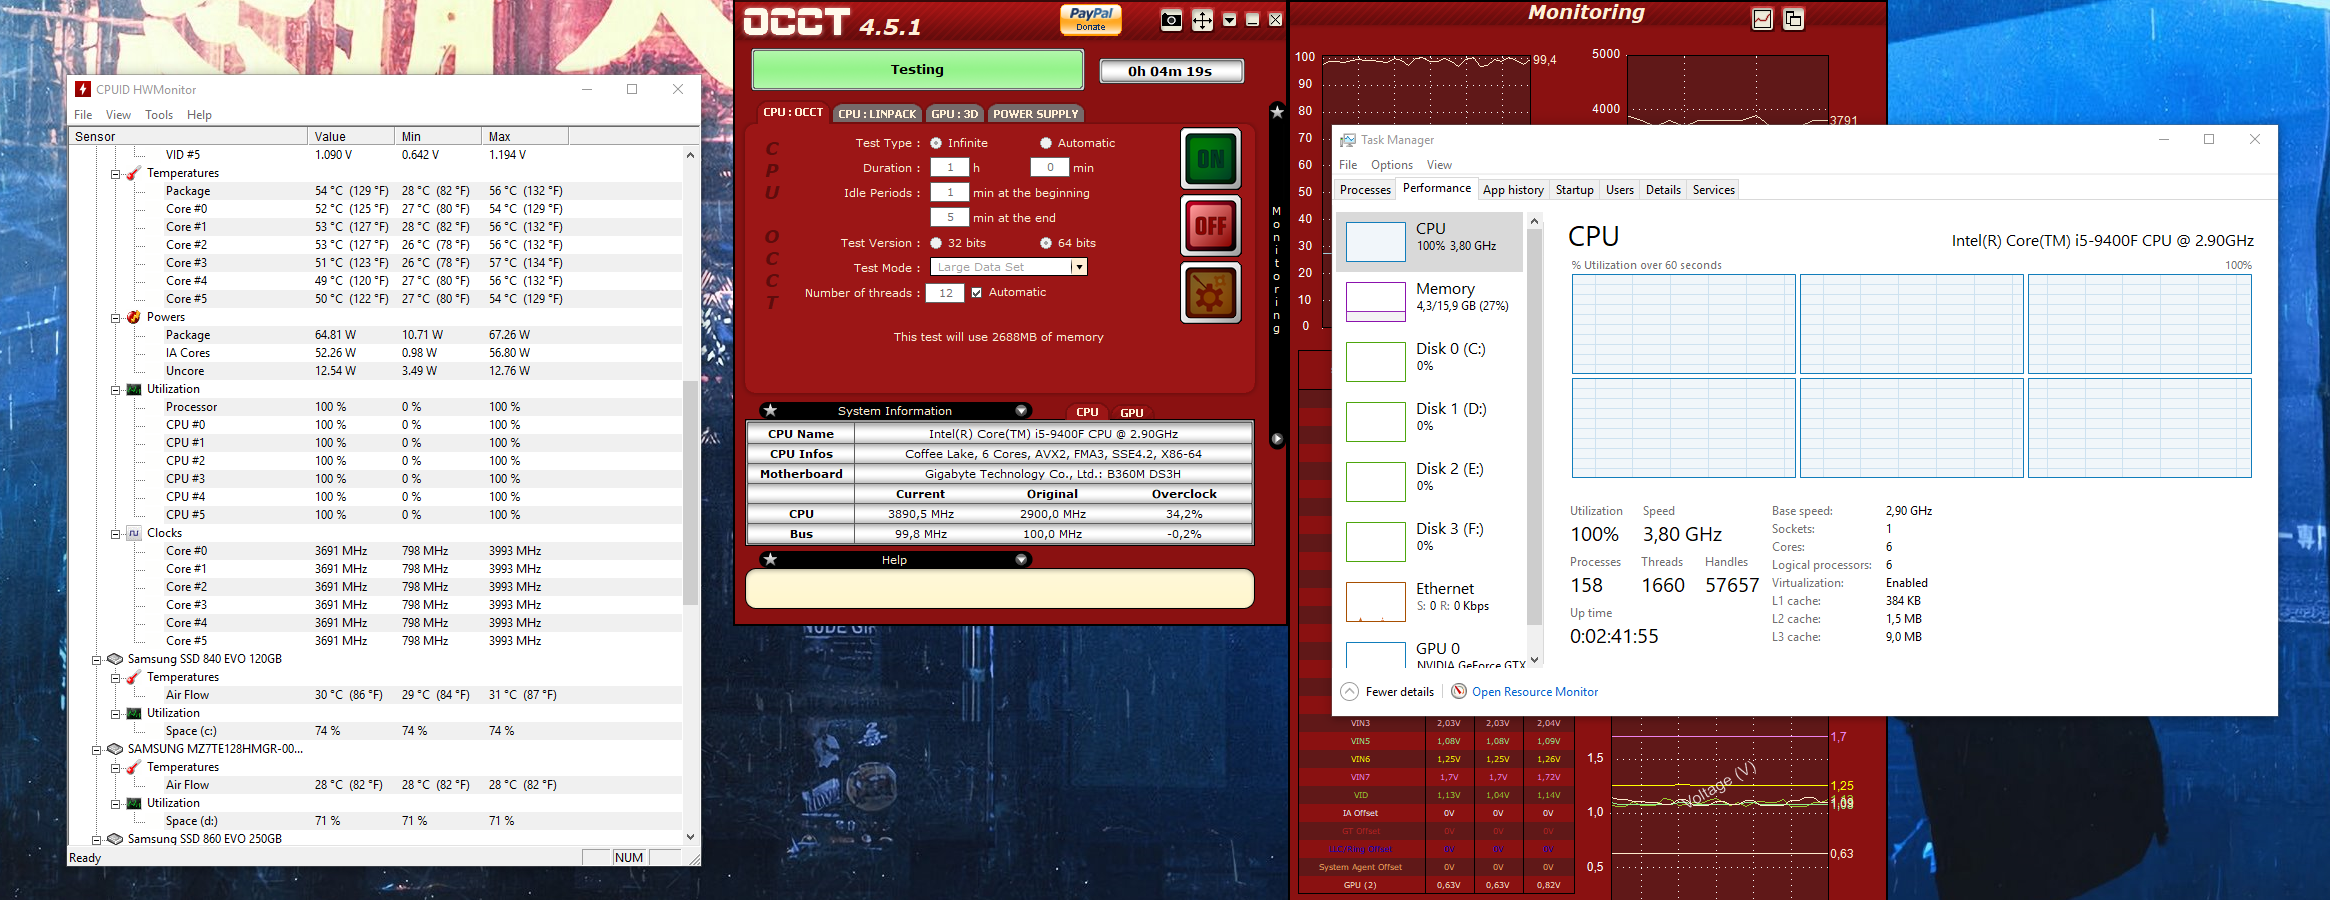Expand the Help section chevron
The height and width of the screenshot is (900, 2330).
1021,559
